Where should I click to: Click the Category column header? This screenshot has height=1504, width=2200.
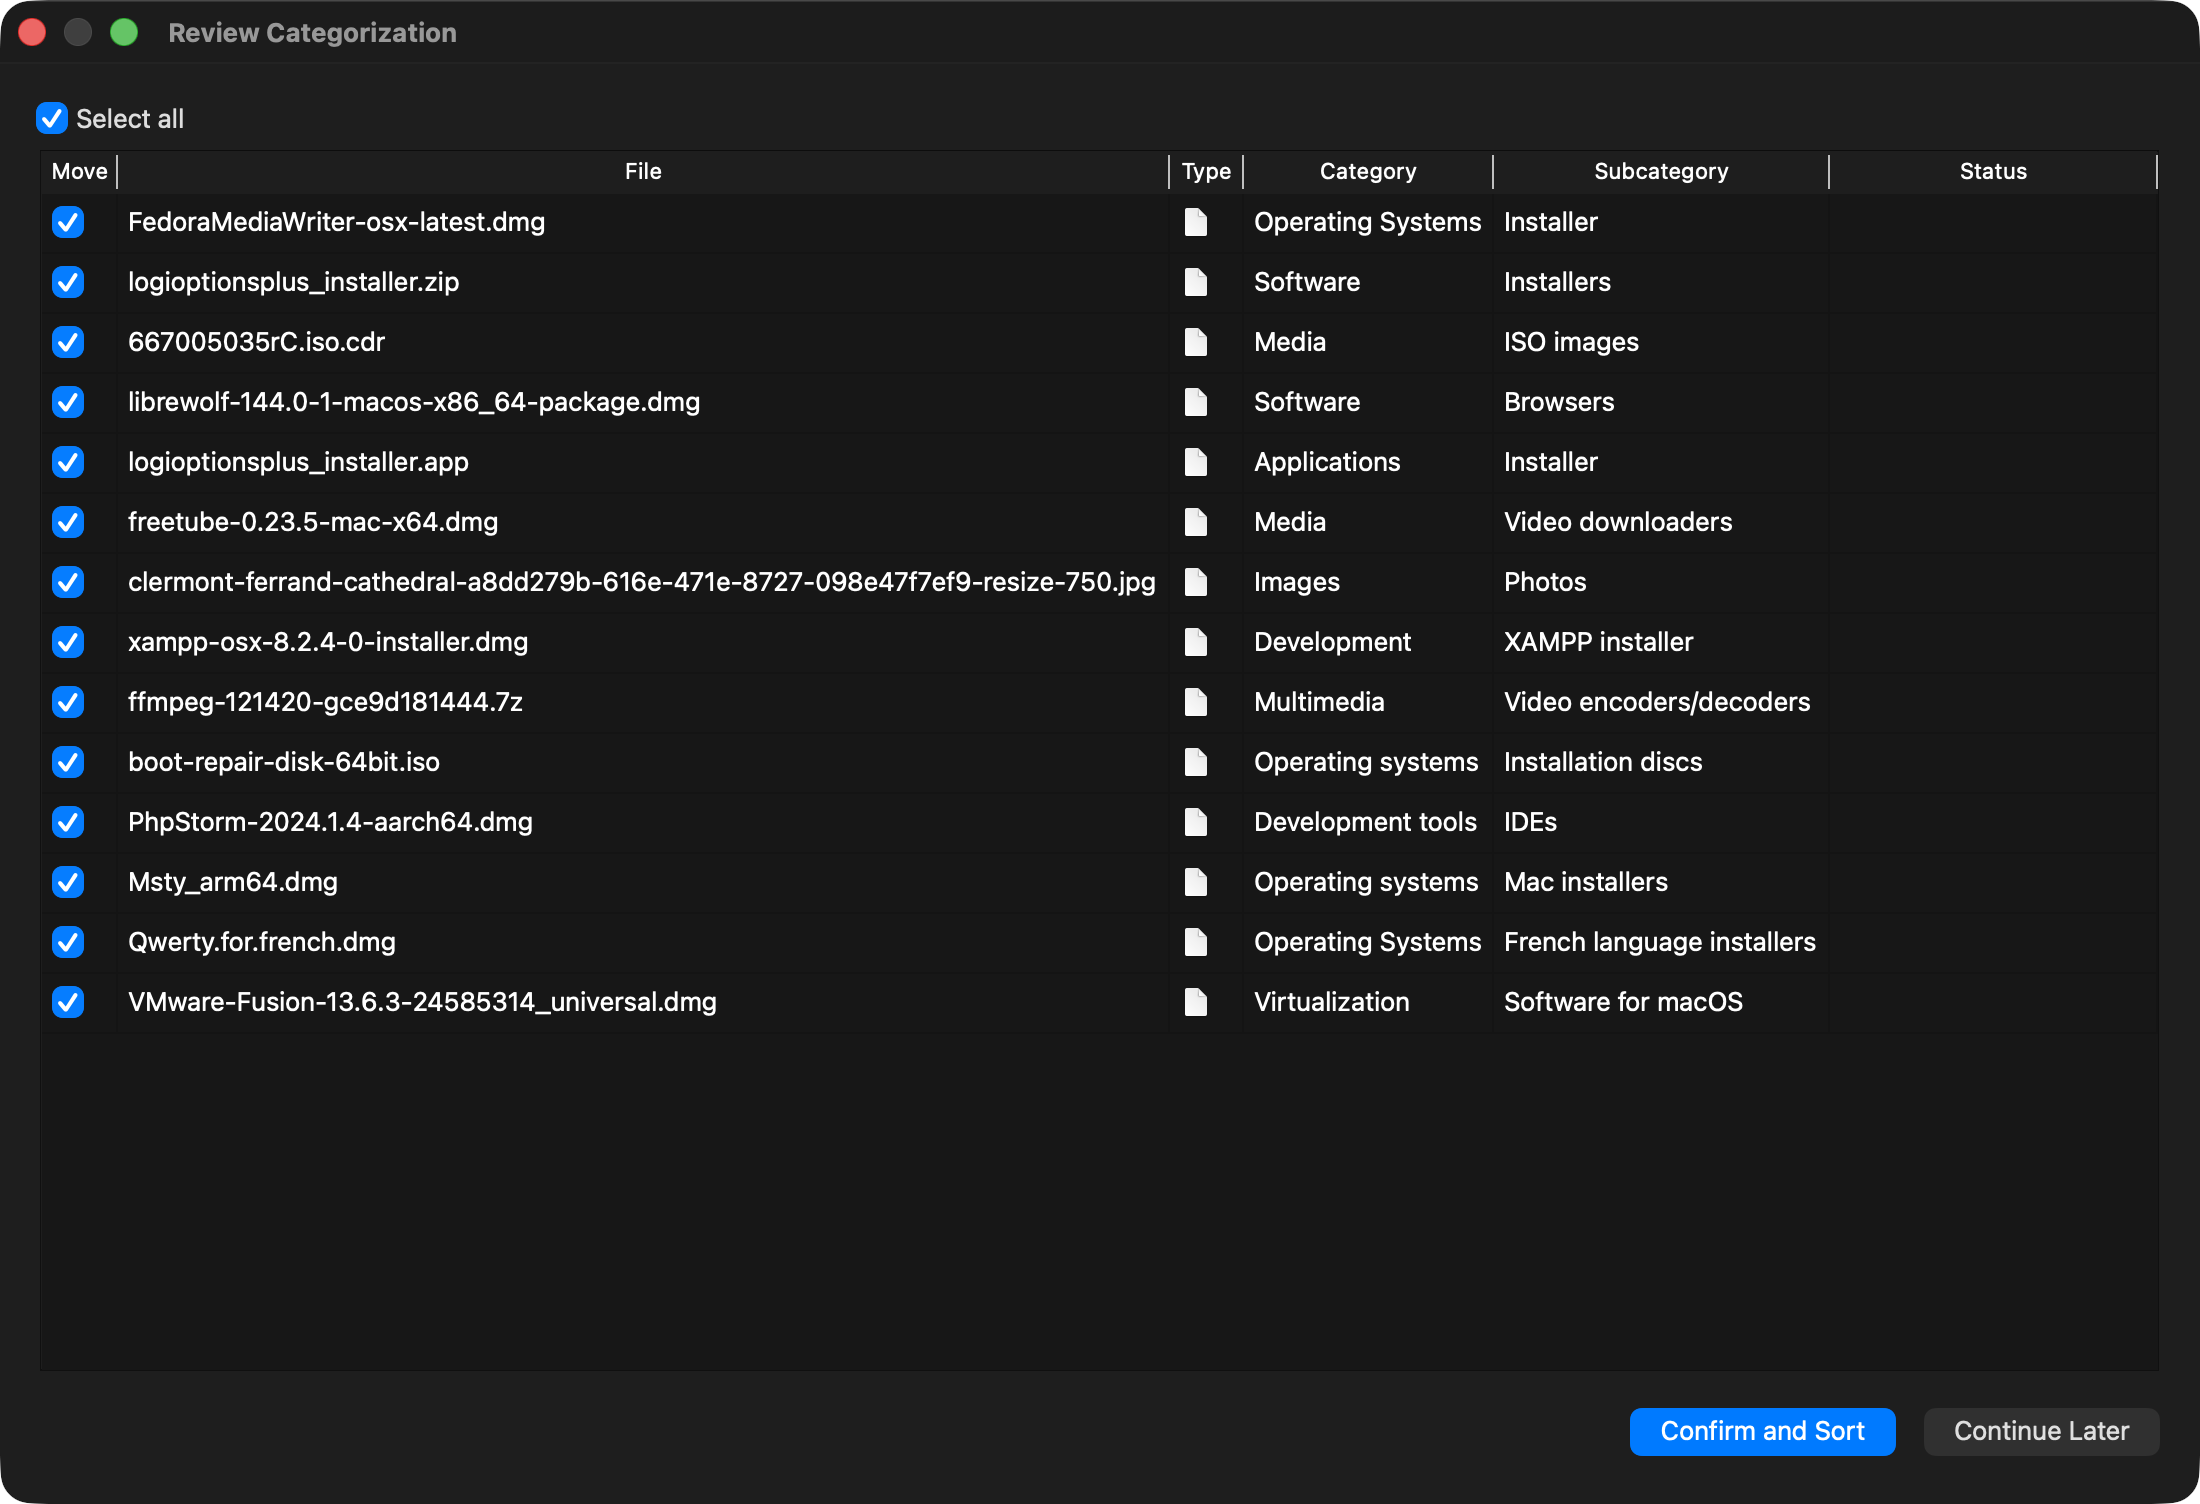pos(1367,171)
